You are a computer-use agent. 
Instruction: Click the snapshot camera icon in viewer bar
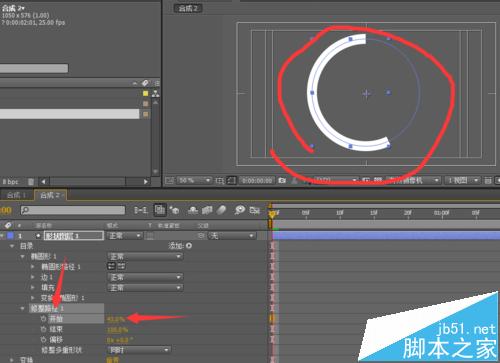[282, 180]
